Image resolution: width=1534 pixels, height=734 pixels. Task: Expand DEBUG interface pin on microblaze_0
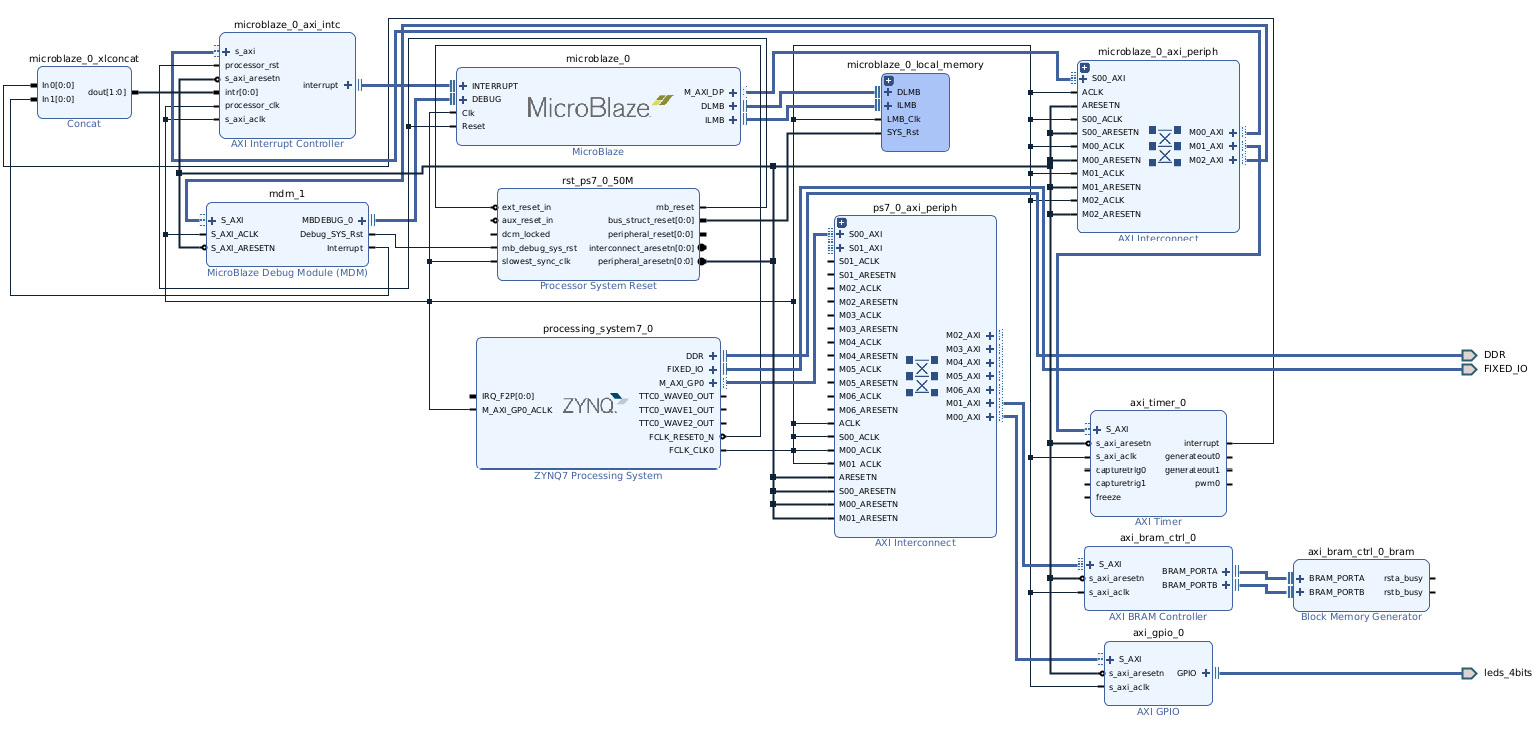(463, 99)
